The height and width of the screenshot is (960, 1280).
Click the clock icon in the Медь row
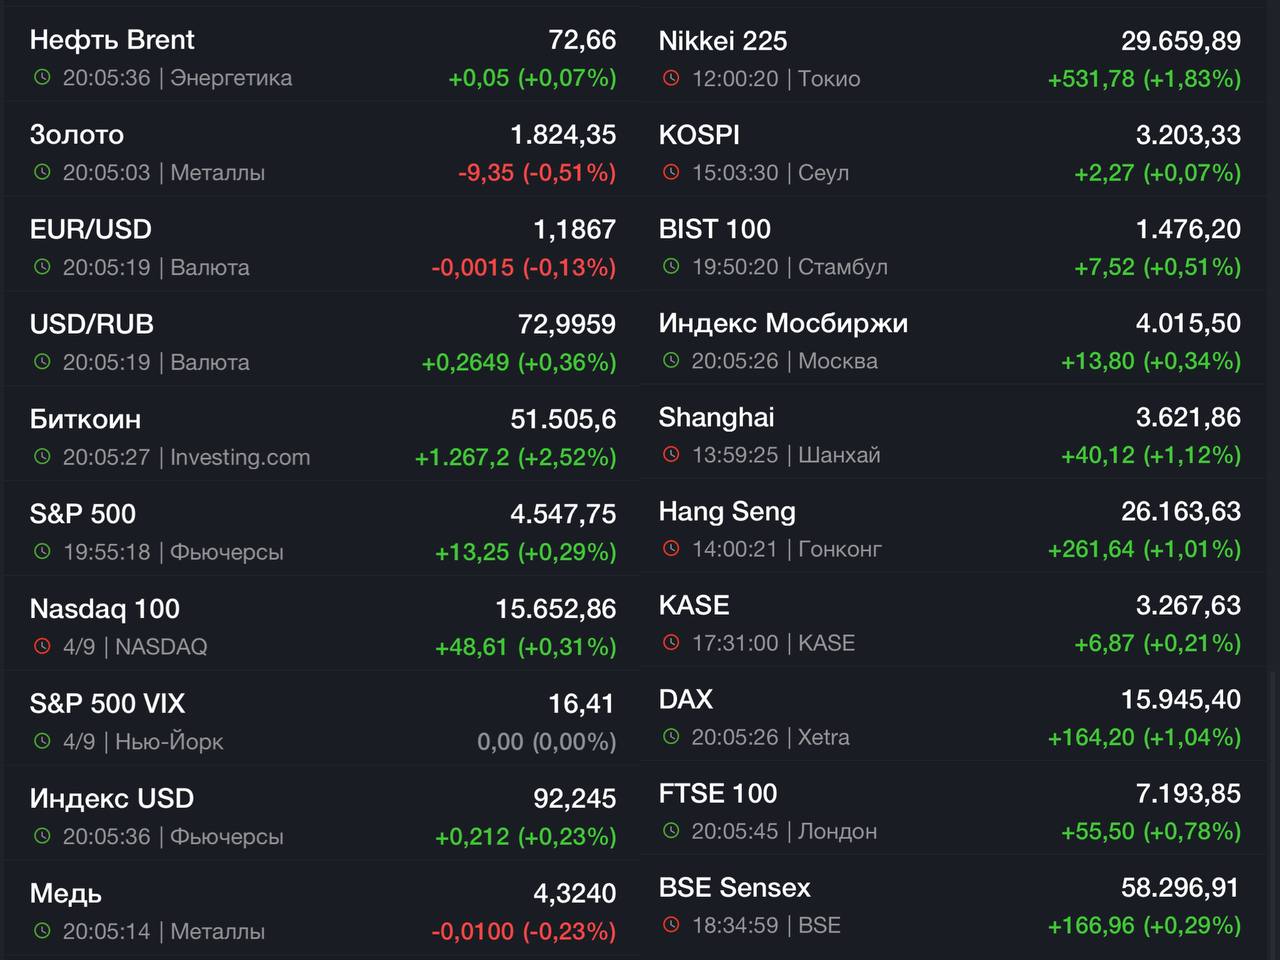pyautogui.click(x=42, y=932)
